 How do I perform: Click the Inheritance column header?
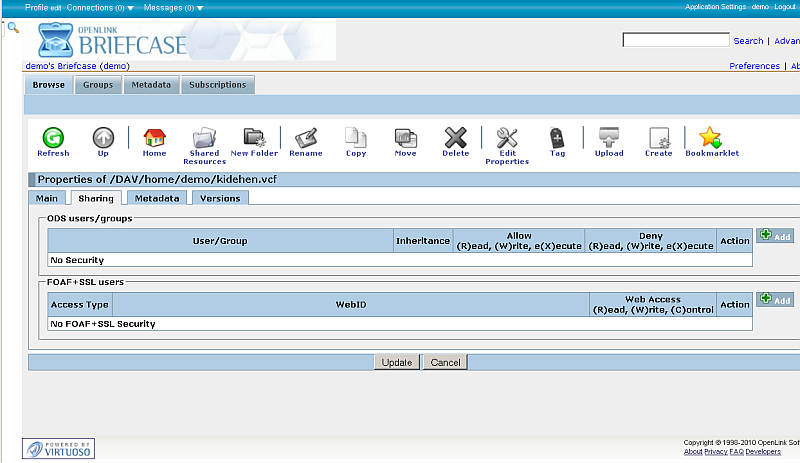tap(423, 240)
